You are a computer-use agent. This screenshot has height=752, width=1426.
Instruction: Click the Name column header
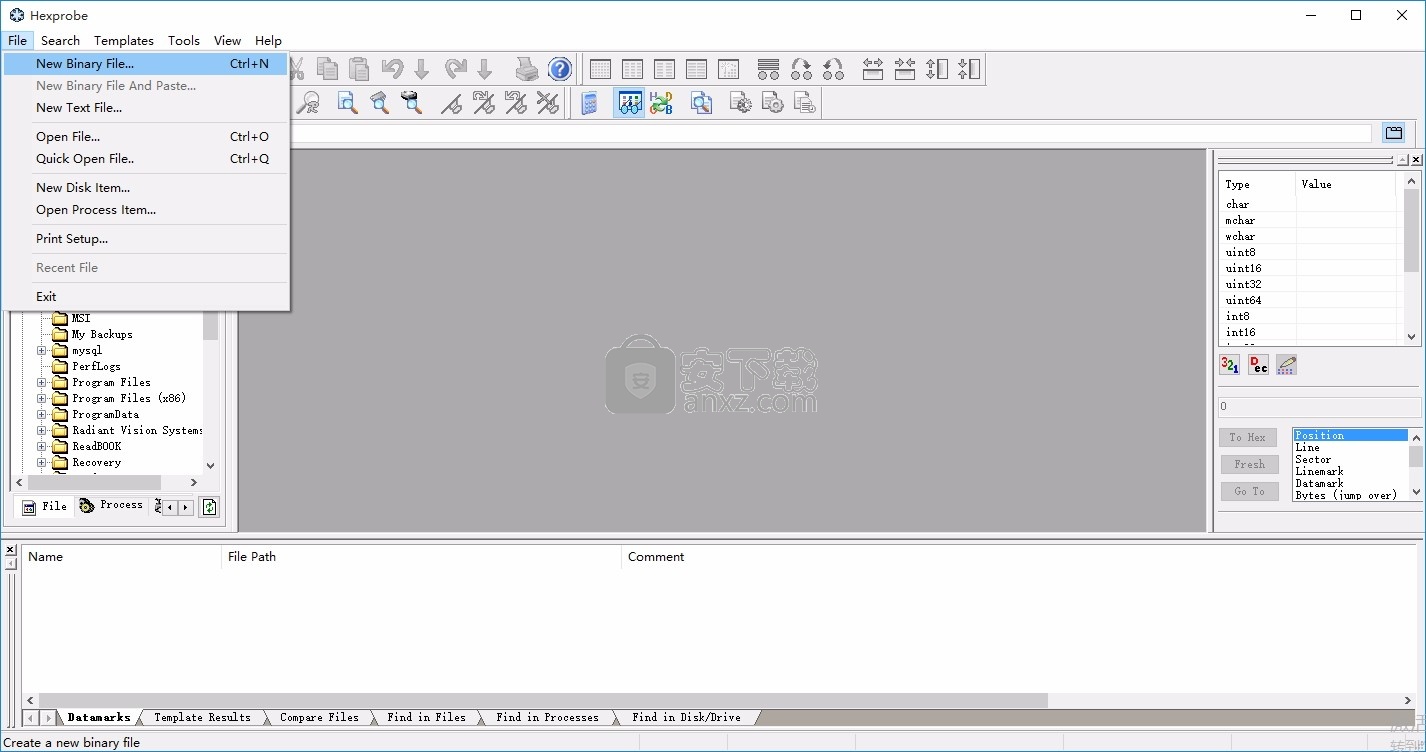[122, 557]
